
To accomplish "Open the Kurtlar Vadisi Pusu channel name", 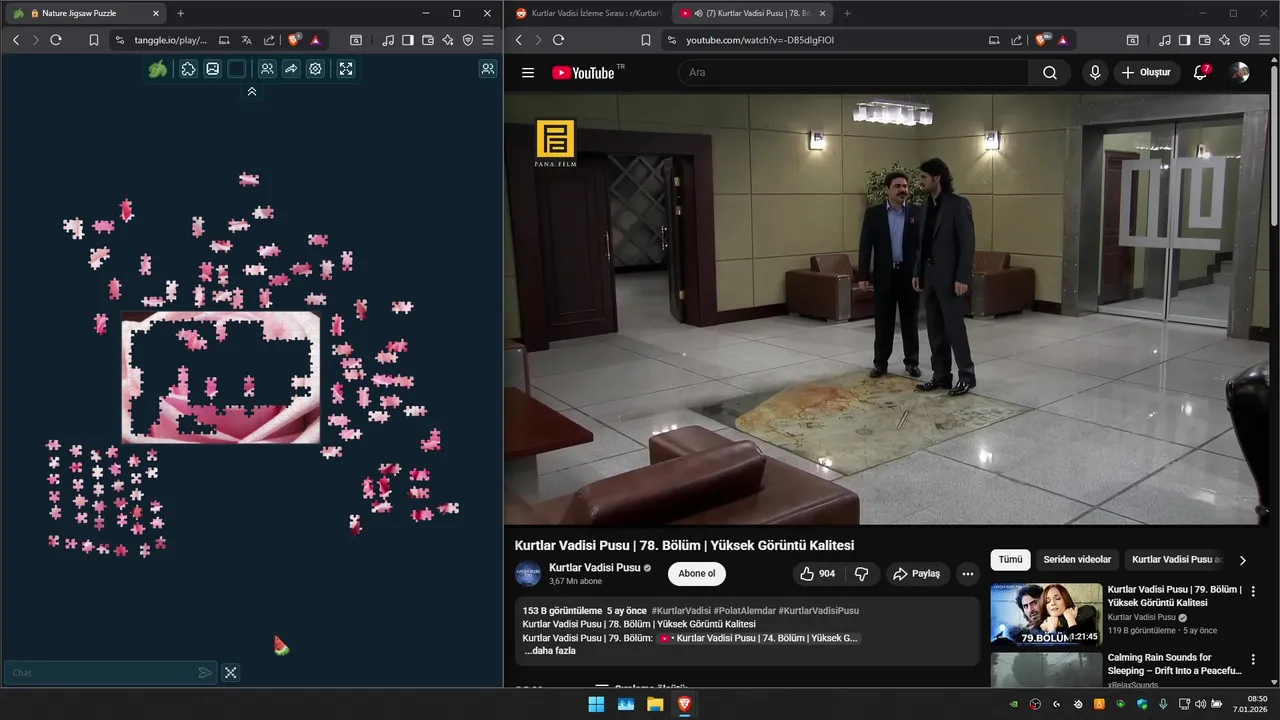I will click(594, 567).
